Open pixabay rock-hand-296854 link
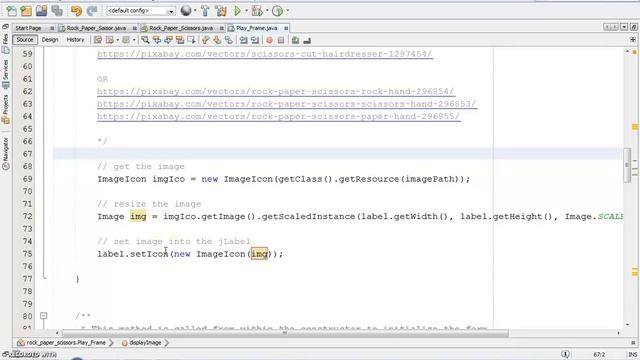Screen dimensions: 640x360 [x=276, y=91]
